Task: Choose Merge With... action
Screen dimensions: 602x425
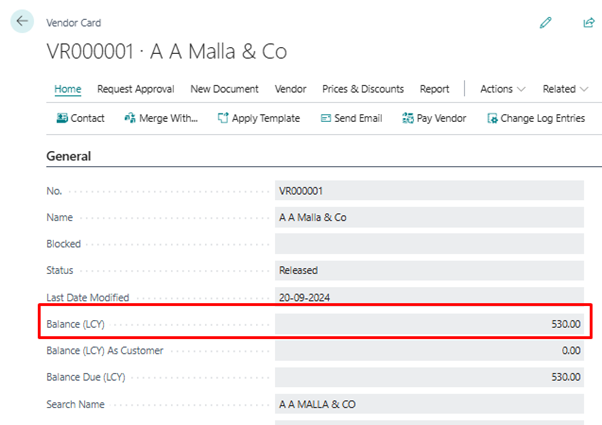Action: click(x=161, y=118)
